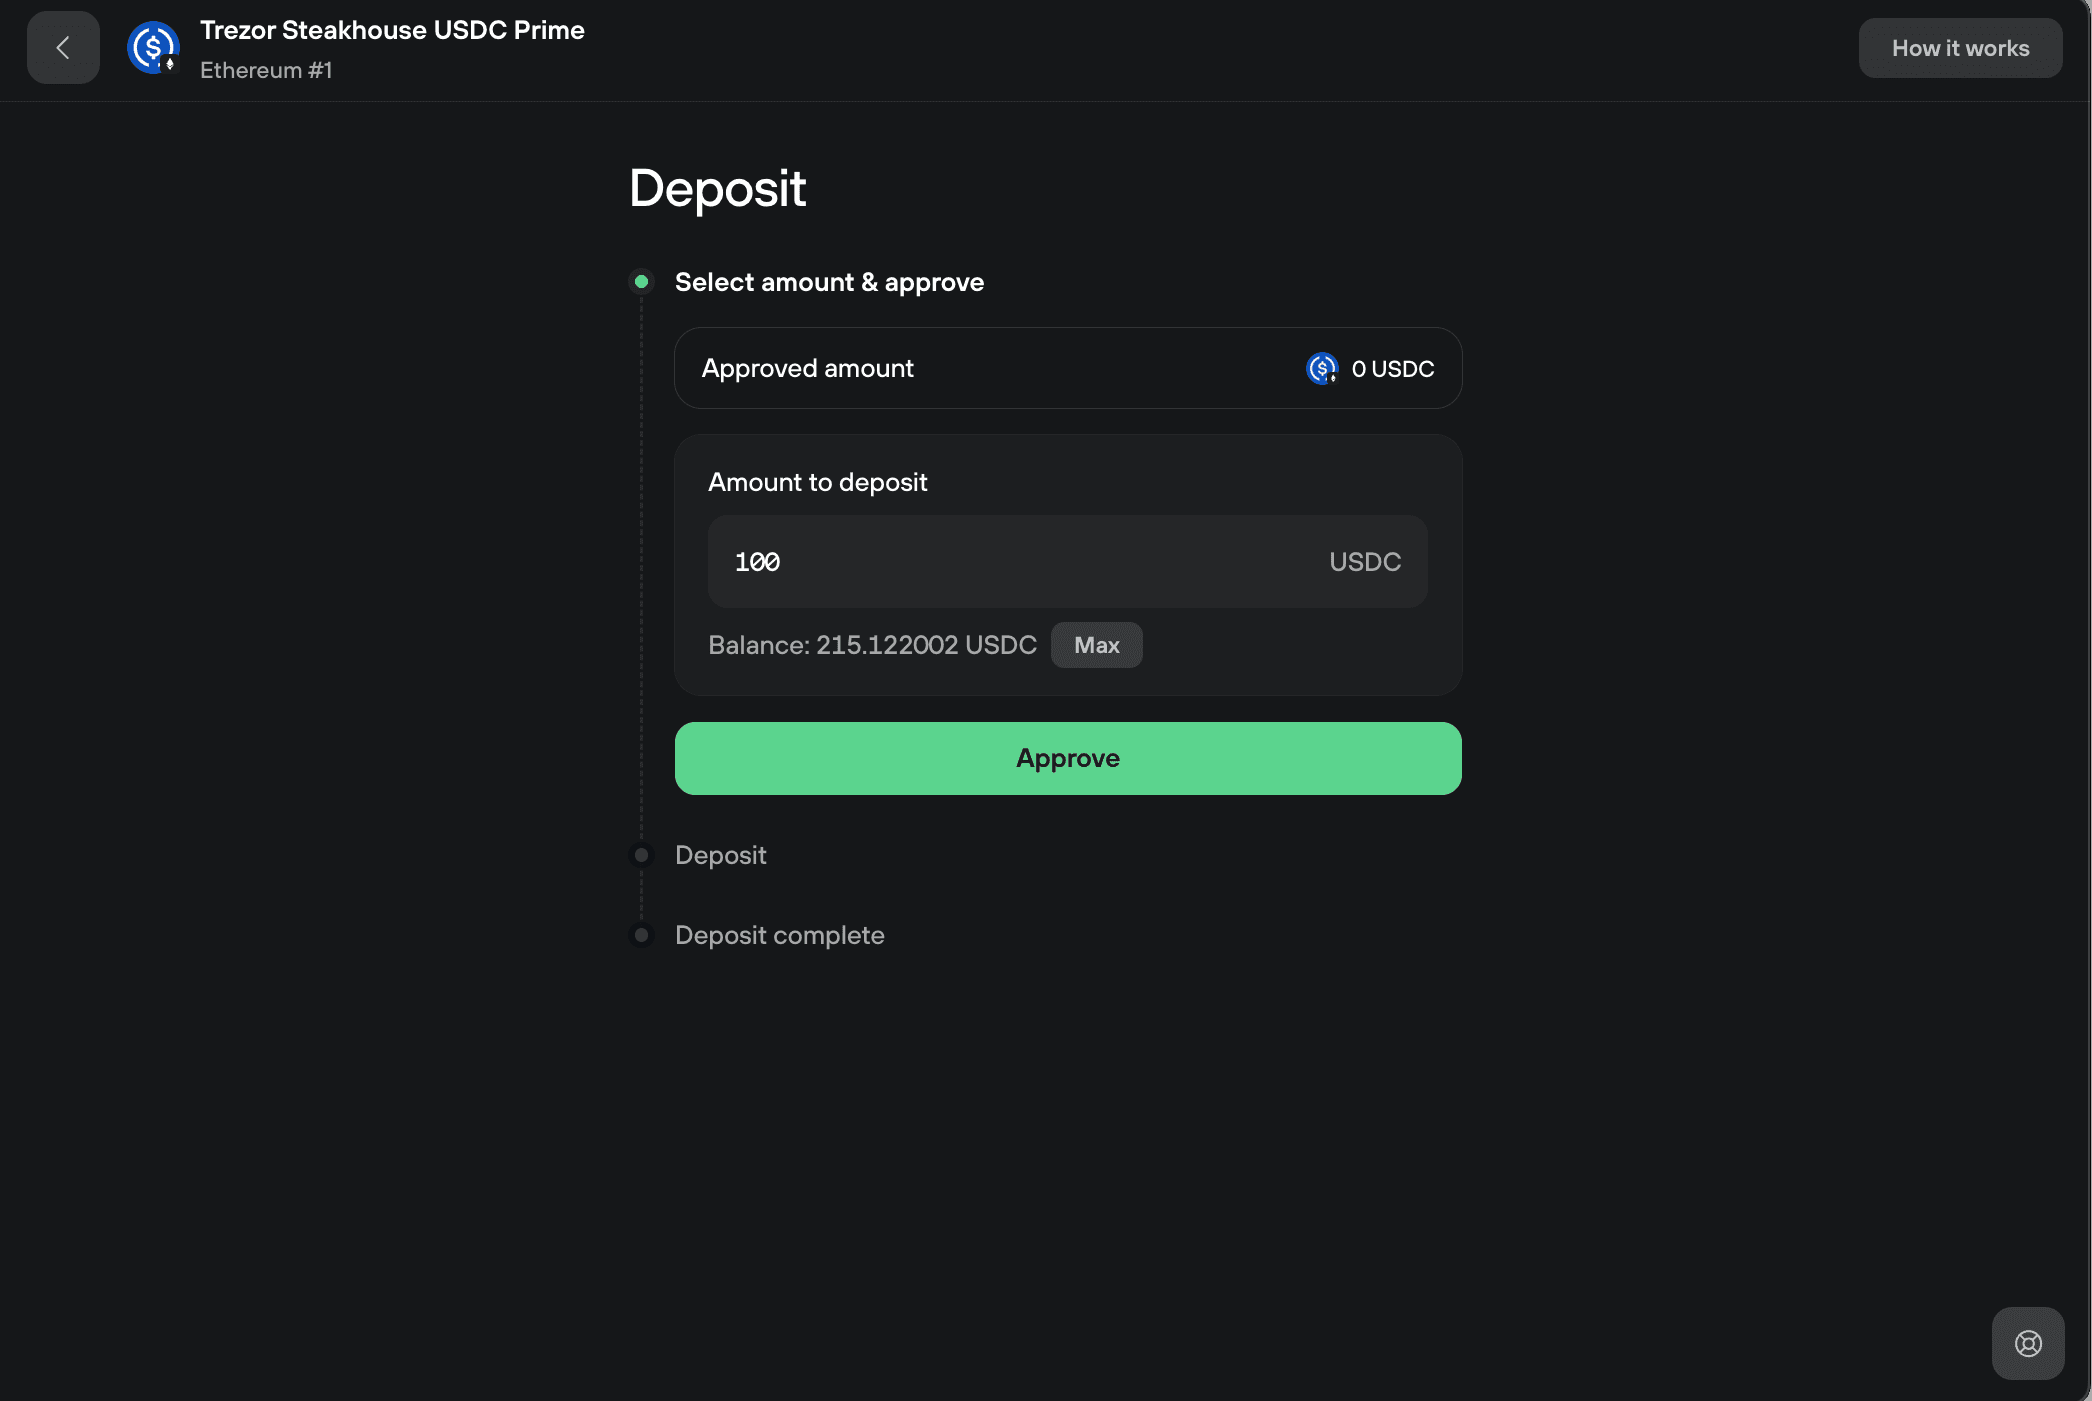Screen dimensions: 2092x1401
Task: Open How it works
Action: click(x=1960, y=48)
